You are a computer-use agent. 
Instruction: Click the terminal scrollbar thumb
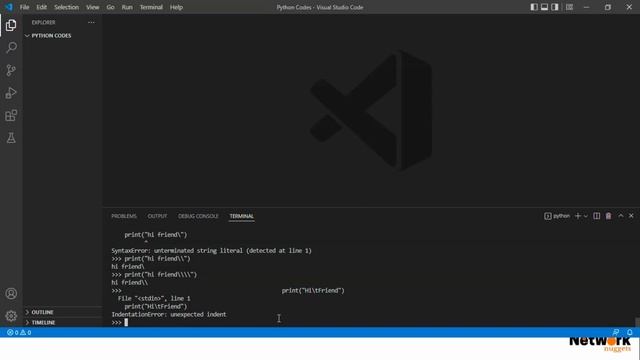(x=637, y=322)
